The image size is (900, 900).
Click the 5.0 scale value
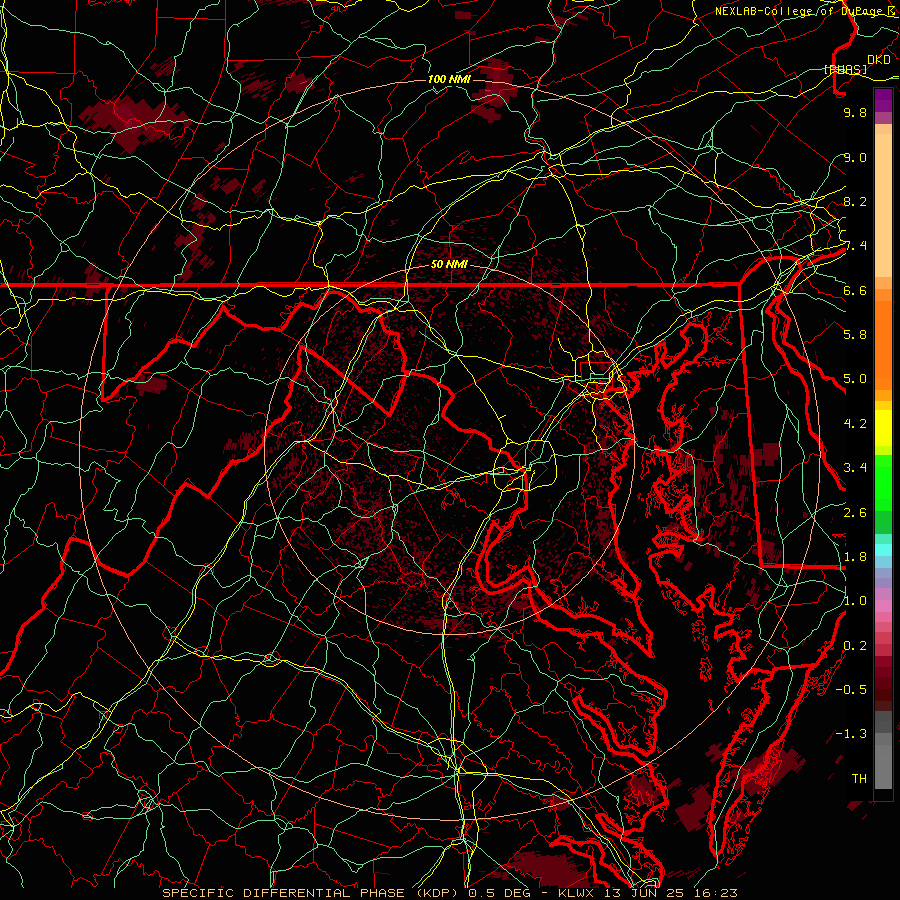(x=855, y=379)
